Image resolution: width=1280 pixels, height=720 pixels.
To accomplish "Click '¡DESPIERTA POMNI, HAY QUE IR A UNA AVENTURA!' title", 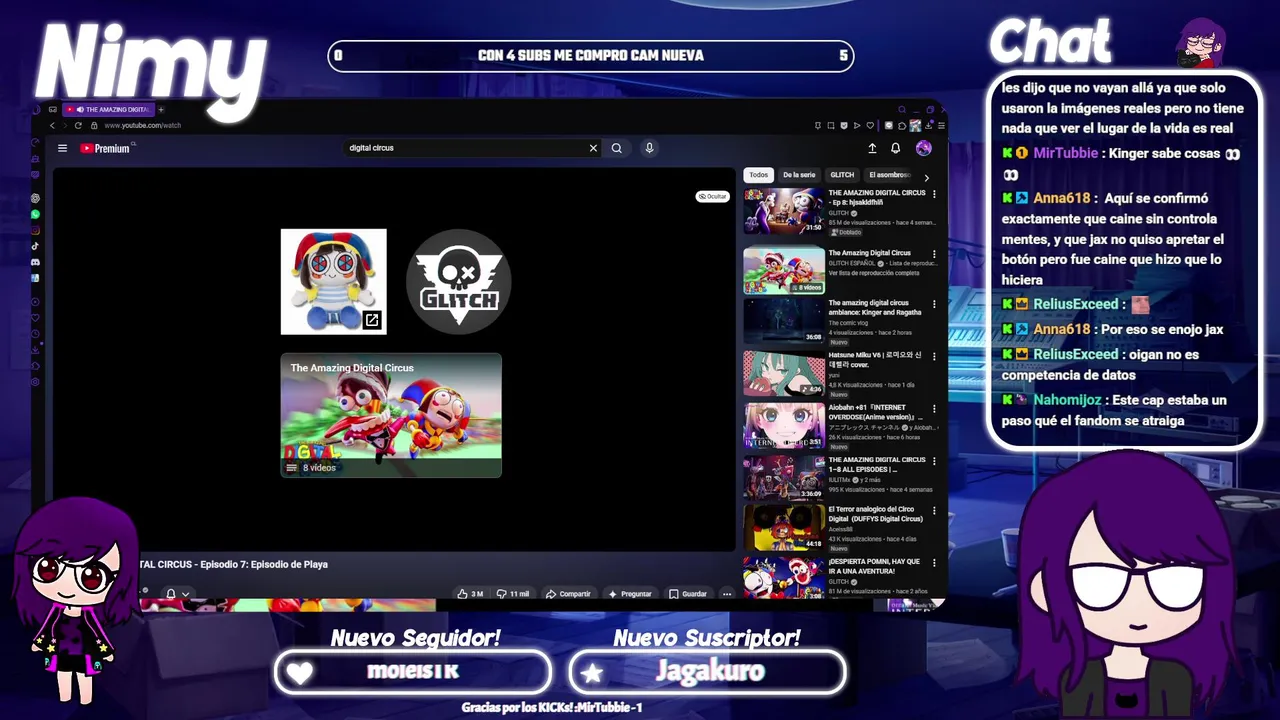I will coord(874,566).
